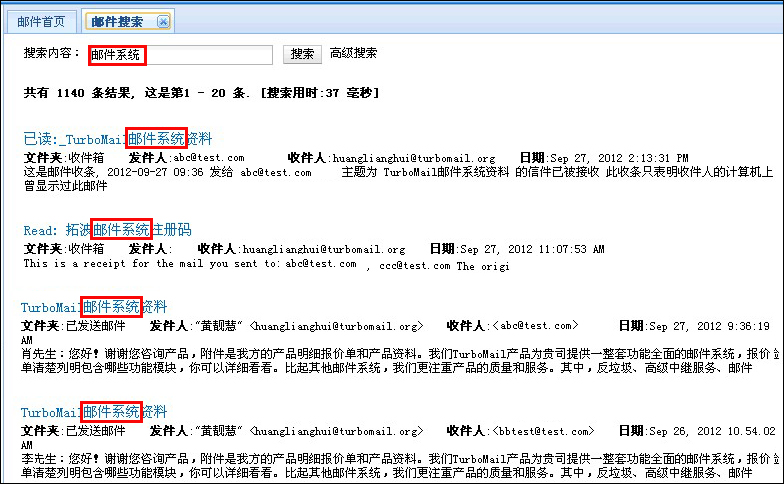Viewport: 784px width, 484px height.
Task: Click sender abc@test.com in the 已读 result
Action: coord(208,158)
